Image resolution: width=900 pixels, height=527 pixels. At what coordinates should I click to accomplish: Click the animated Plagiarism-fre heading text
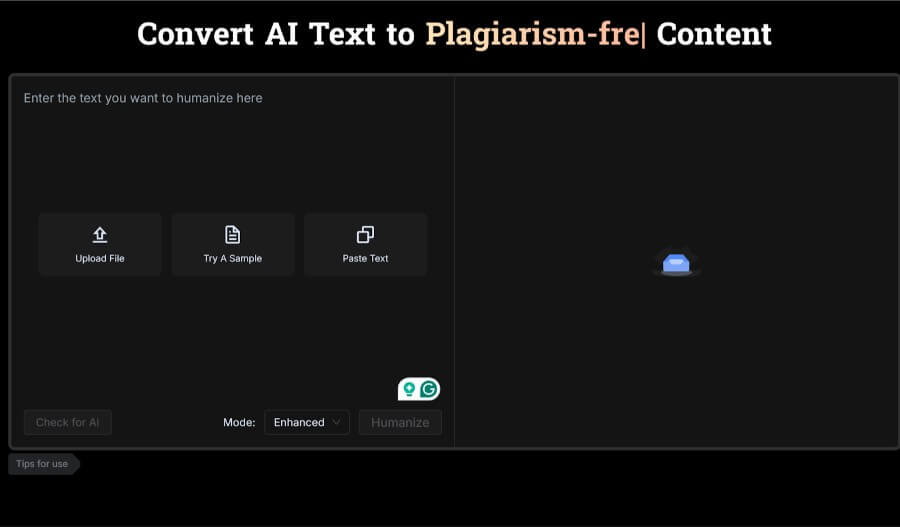point(533,34)
